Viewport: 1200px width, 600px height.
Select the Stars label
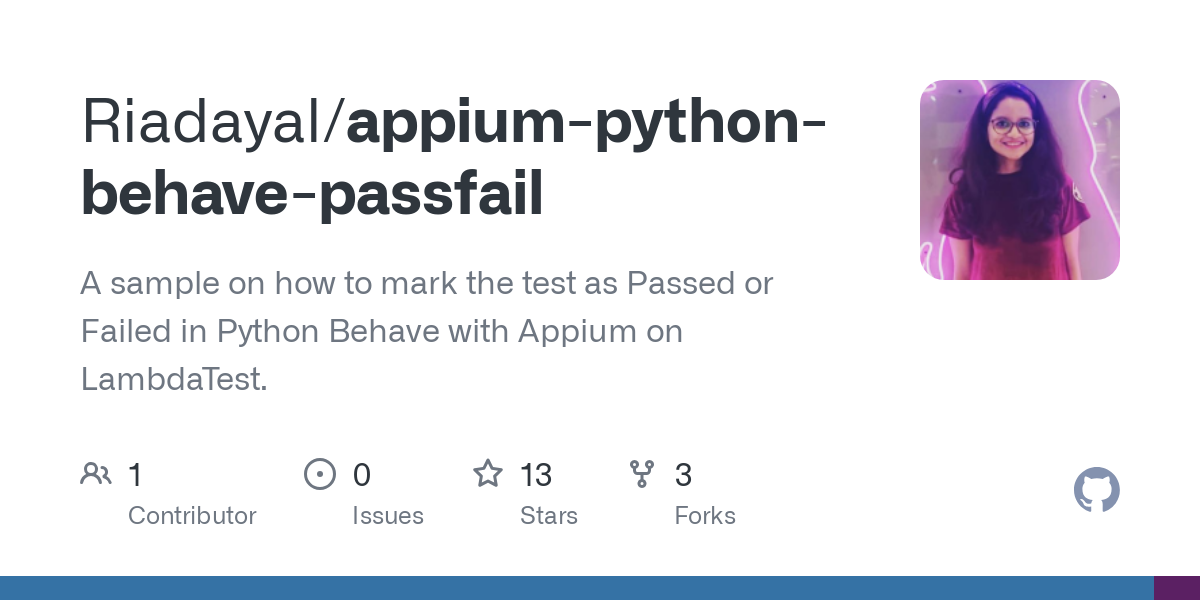(x=549, y=516)
